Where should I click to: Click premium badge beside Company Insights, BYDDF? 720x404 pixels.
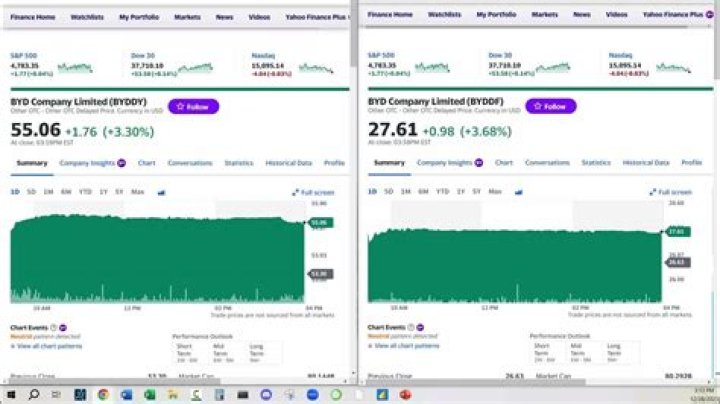[478, 163]
